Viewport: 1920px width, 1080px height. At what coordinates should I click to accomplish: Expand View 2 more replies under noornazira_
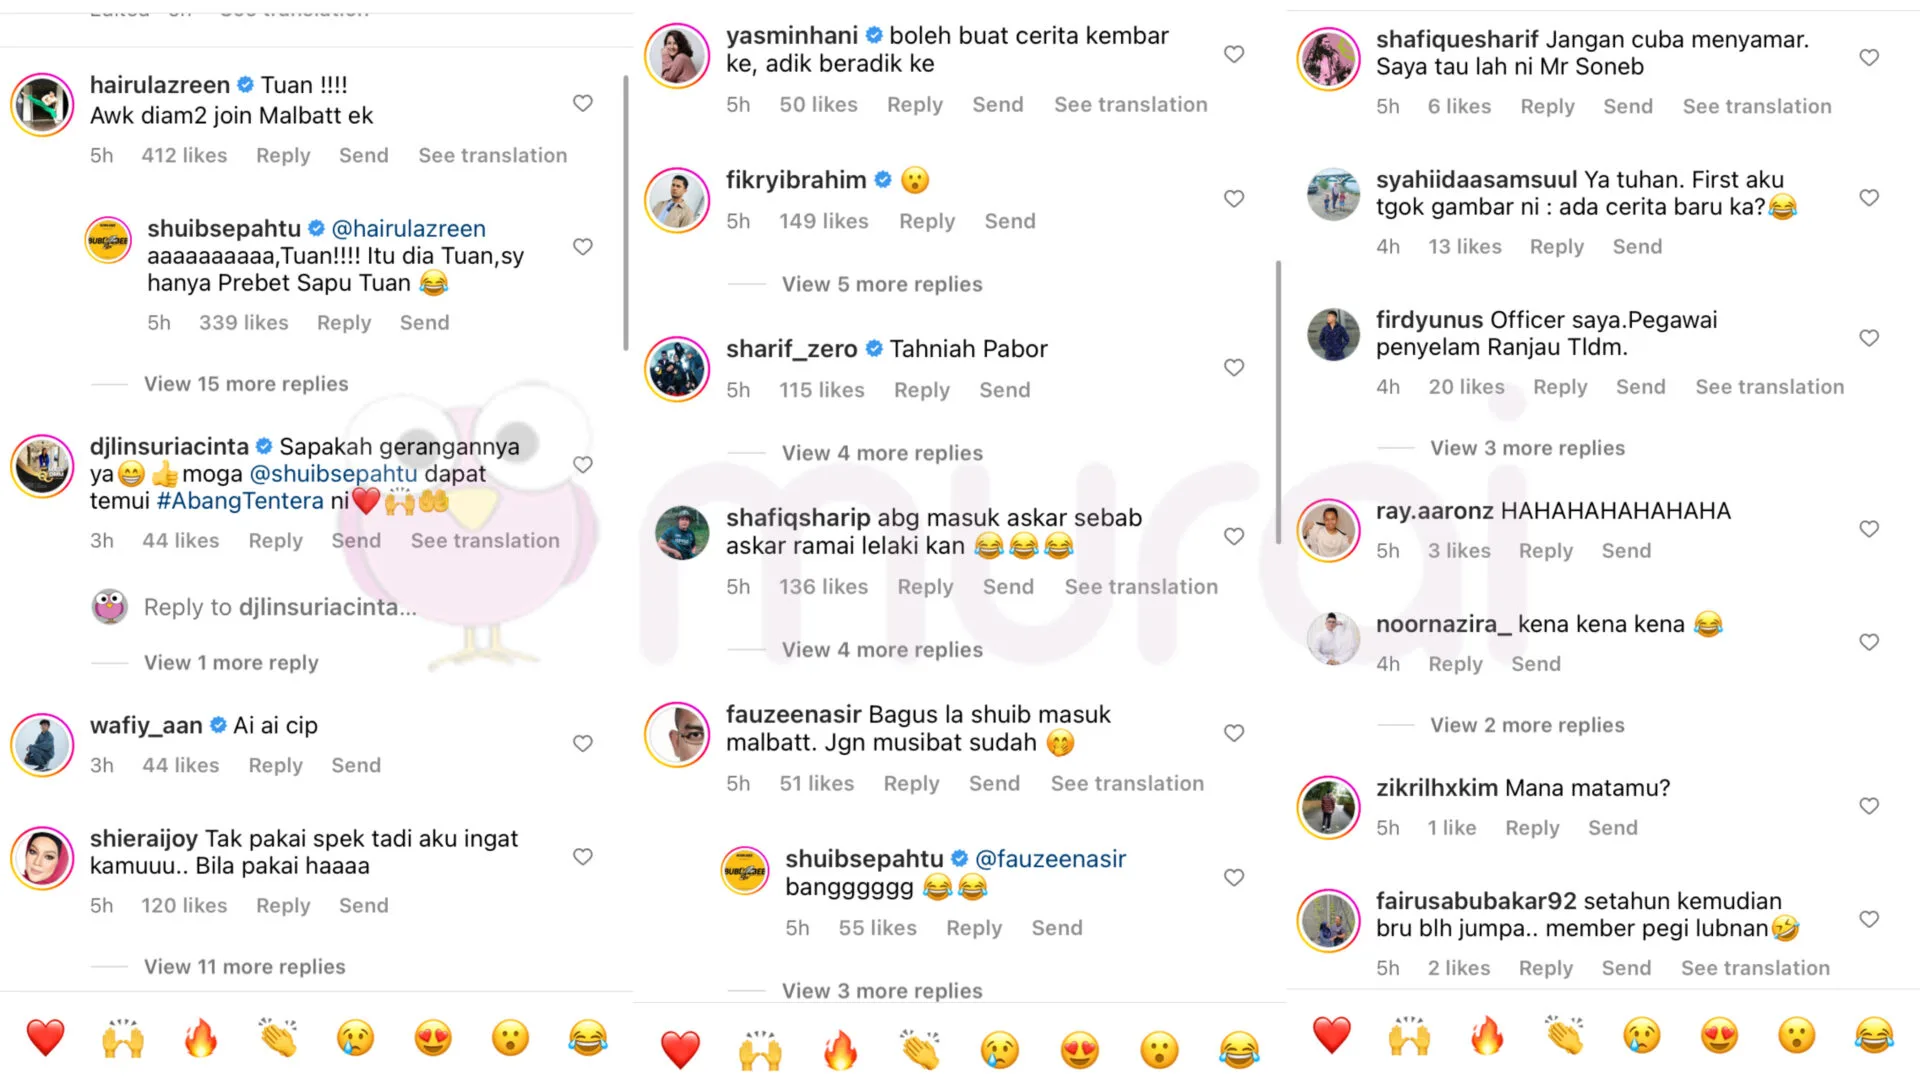1527,725
